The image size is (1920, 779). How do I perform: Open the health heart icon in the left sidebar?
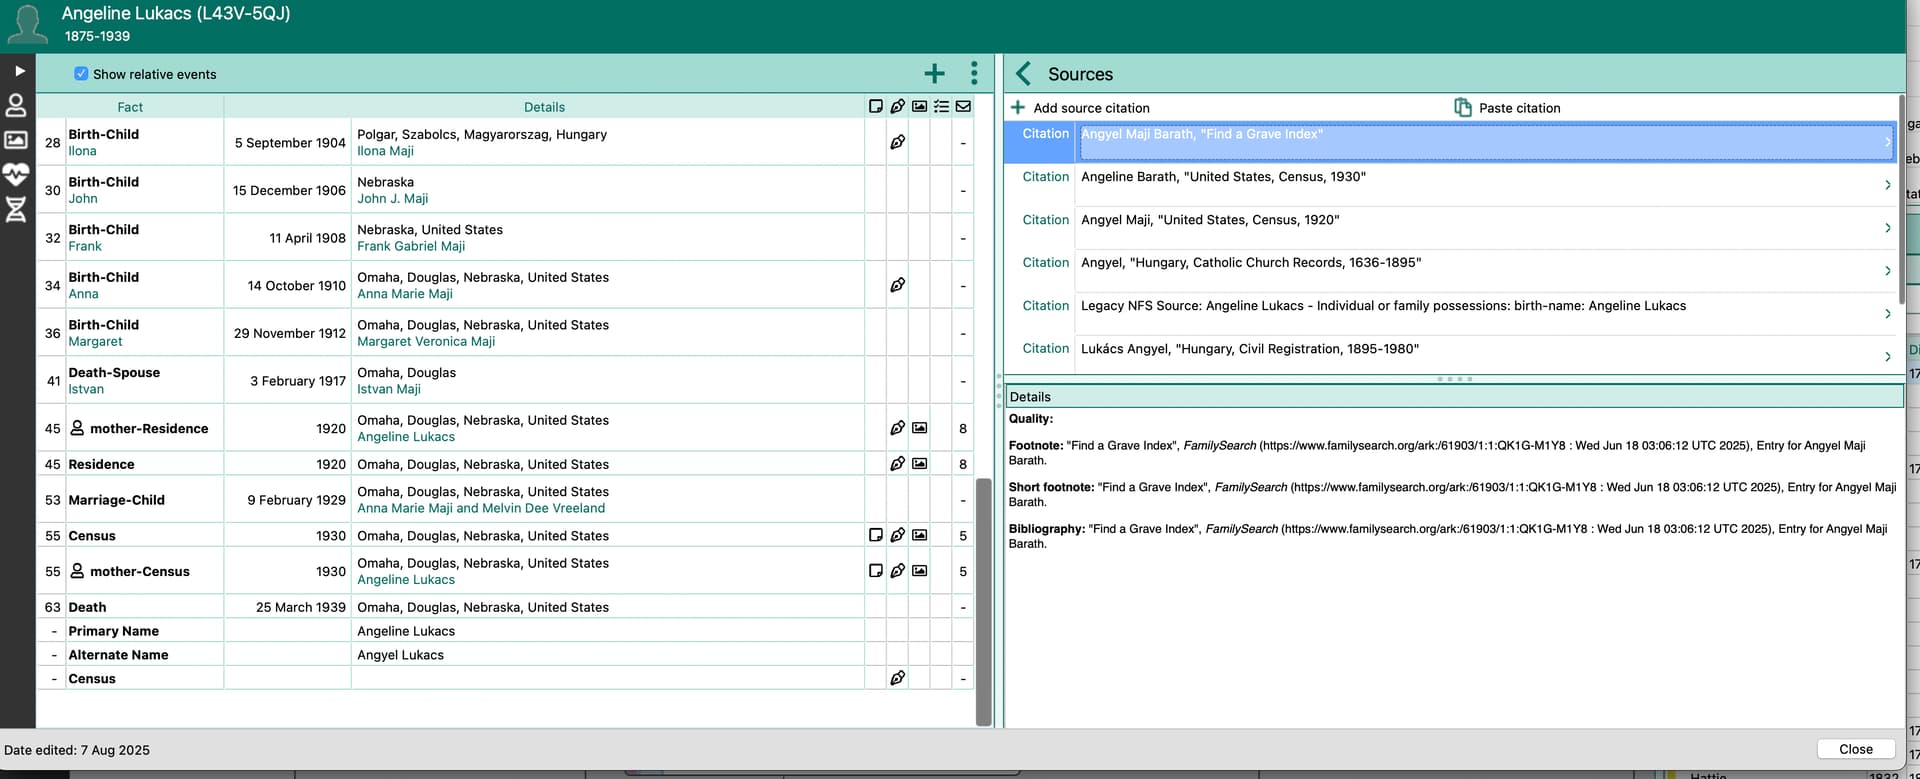(x=16, y=175)
